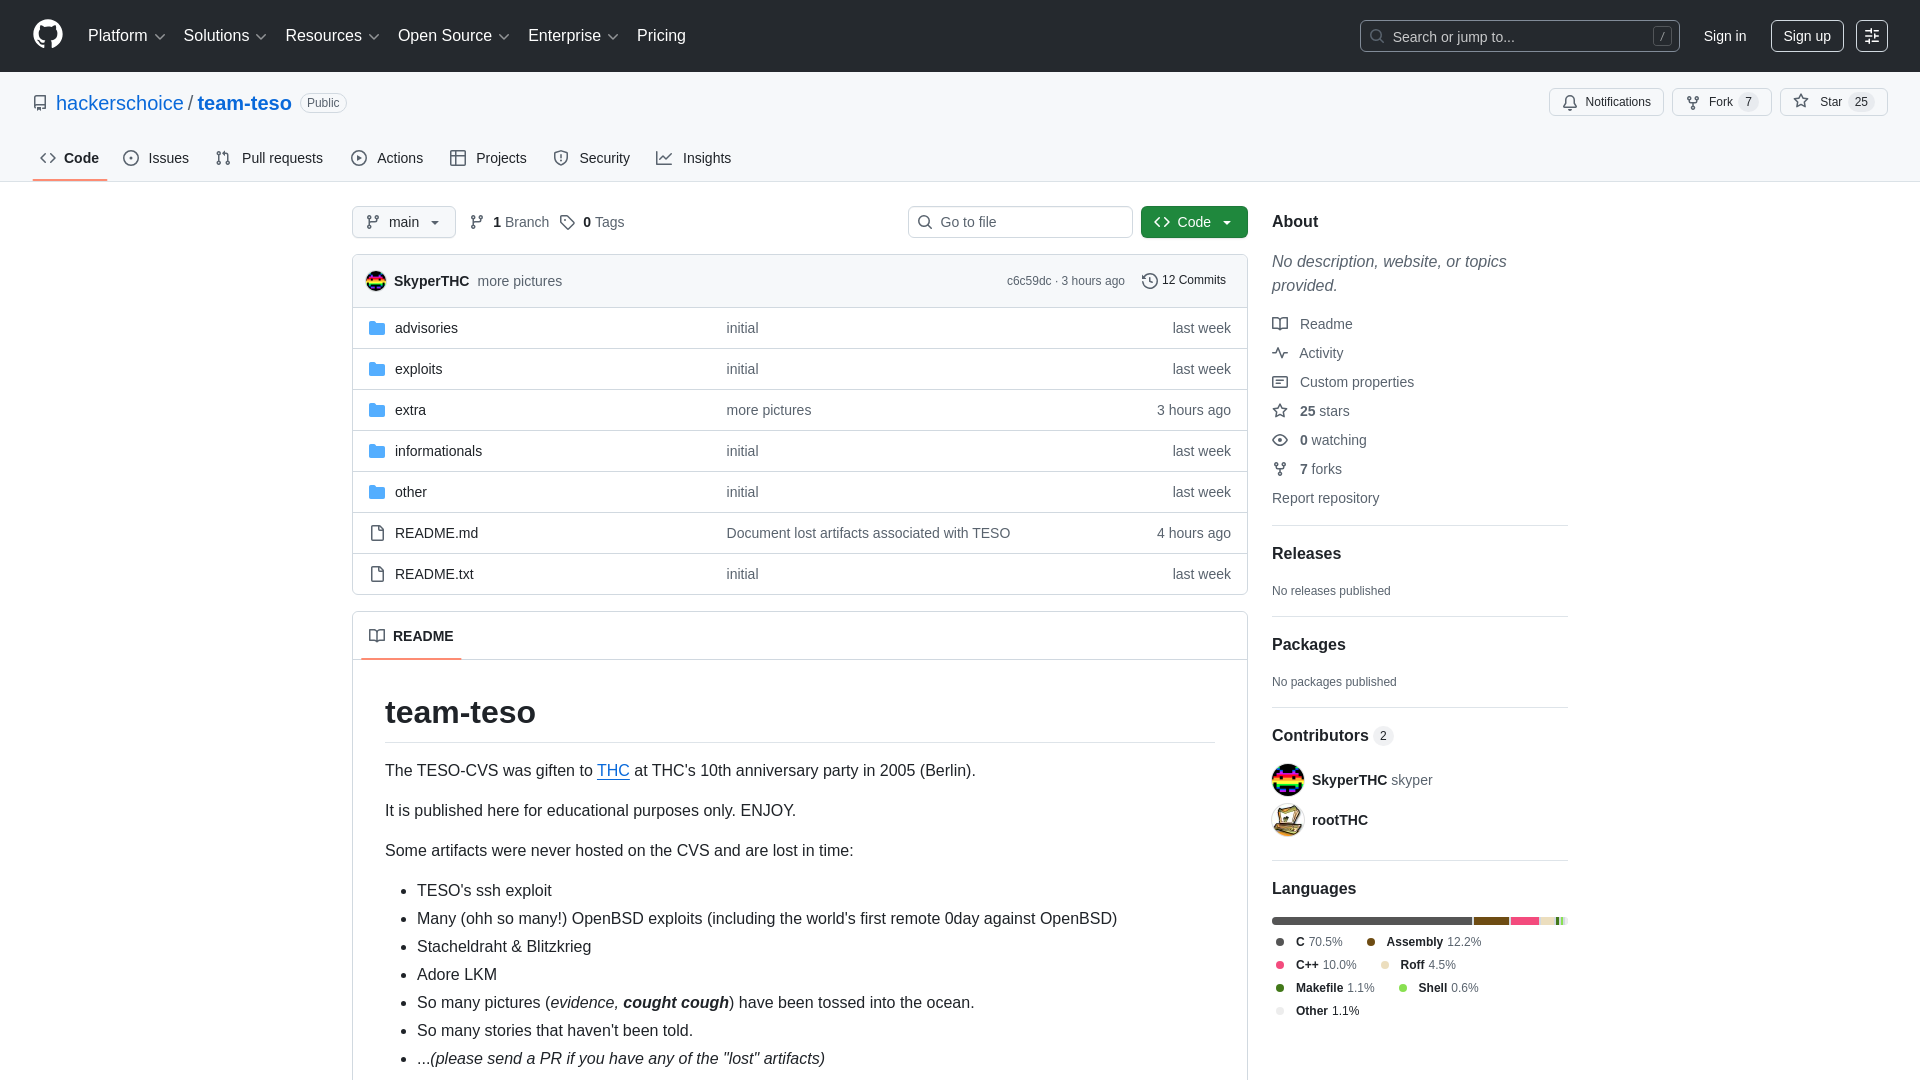Expand the Resources menu
The image size is (1920, 1080).
(x=331, y=36)
